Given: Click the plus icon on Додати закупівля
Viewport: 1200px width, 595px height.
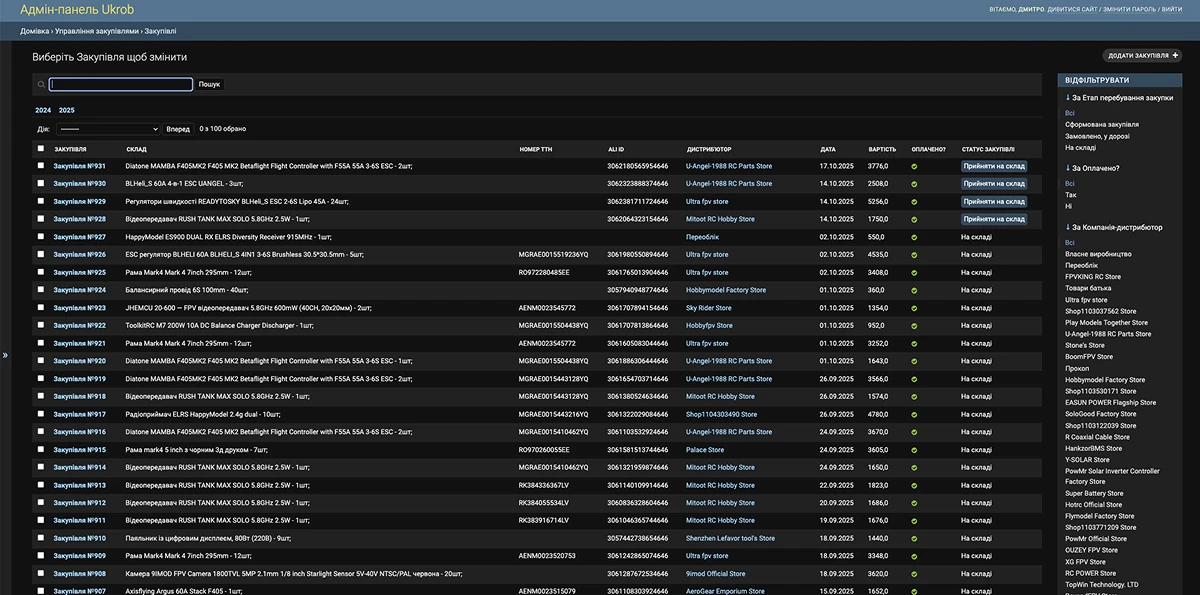Looking at the screenshot, I should click(1175, 56).
